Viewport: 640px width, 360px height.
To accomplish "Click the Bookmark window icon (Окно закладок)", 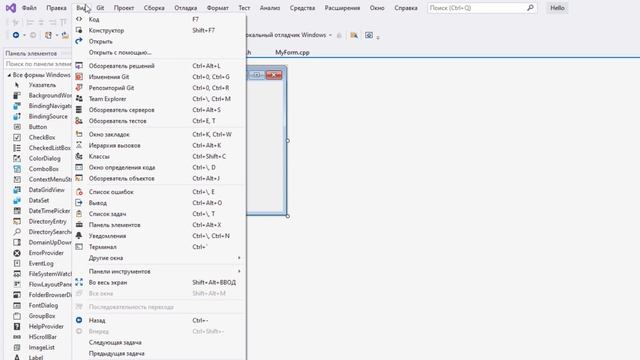I will pos(79,134).
